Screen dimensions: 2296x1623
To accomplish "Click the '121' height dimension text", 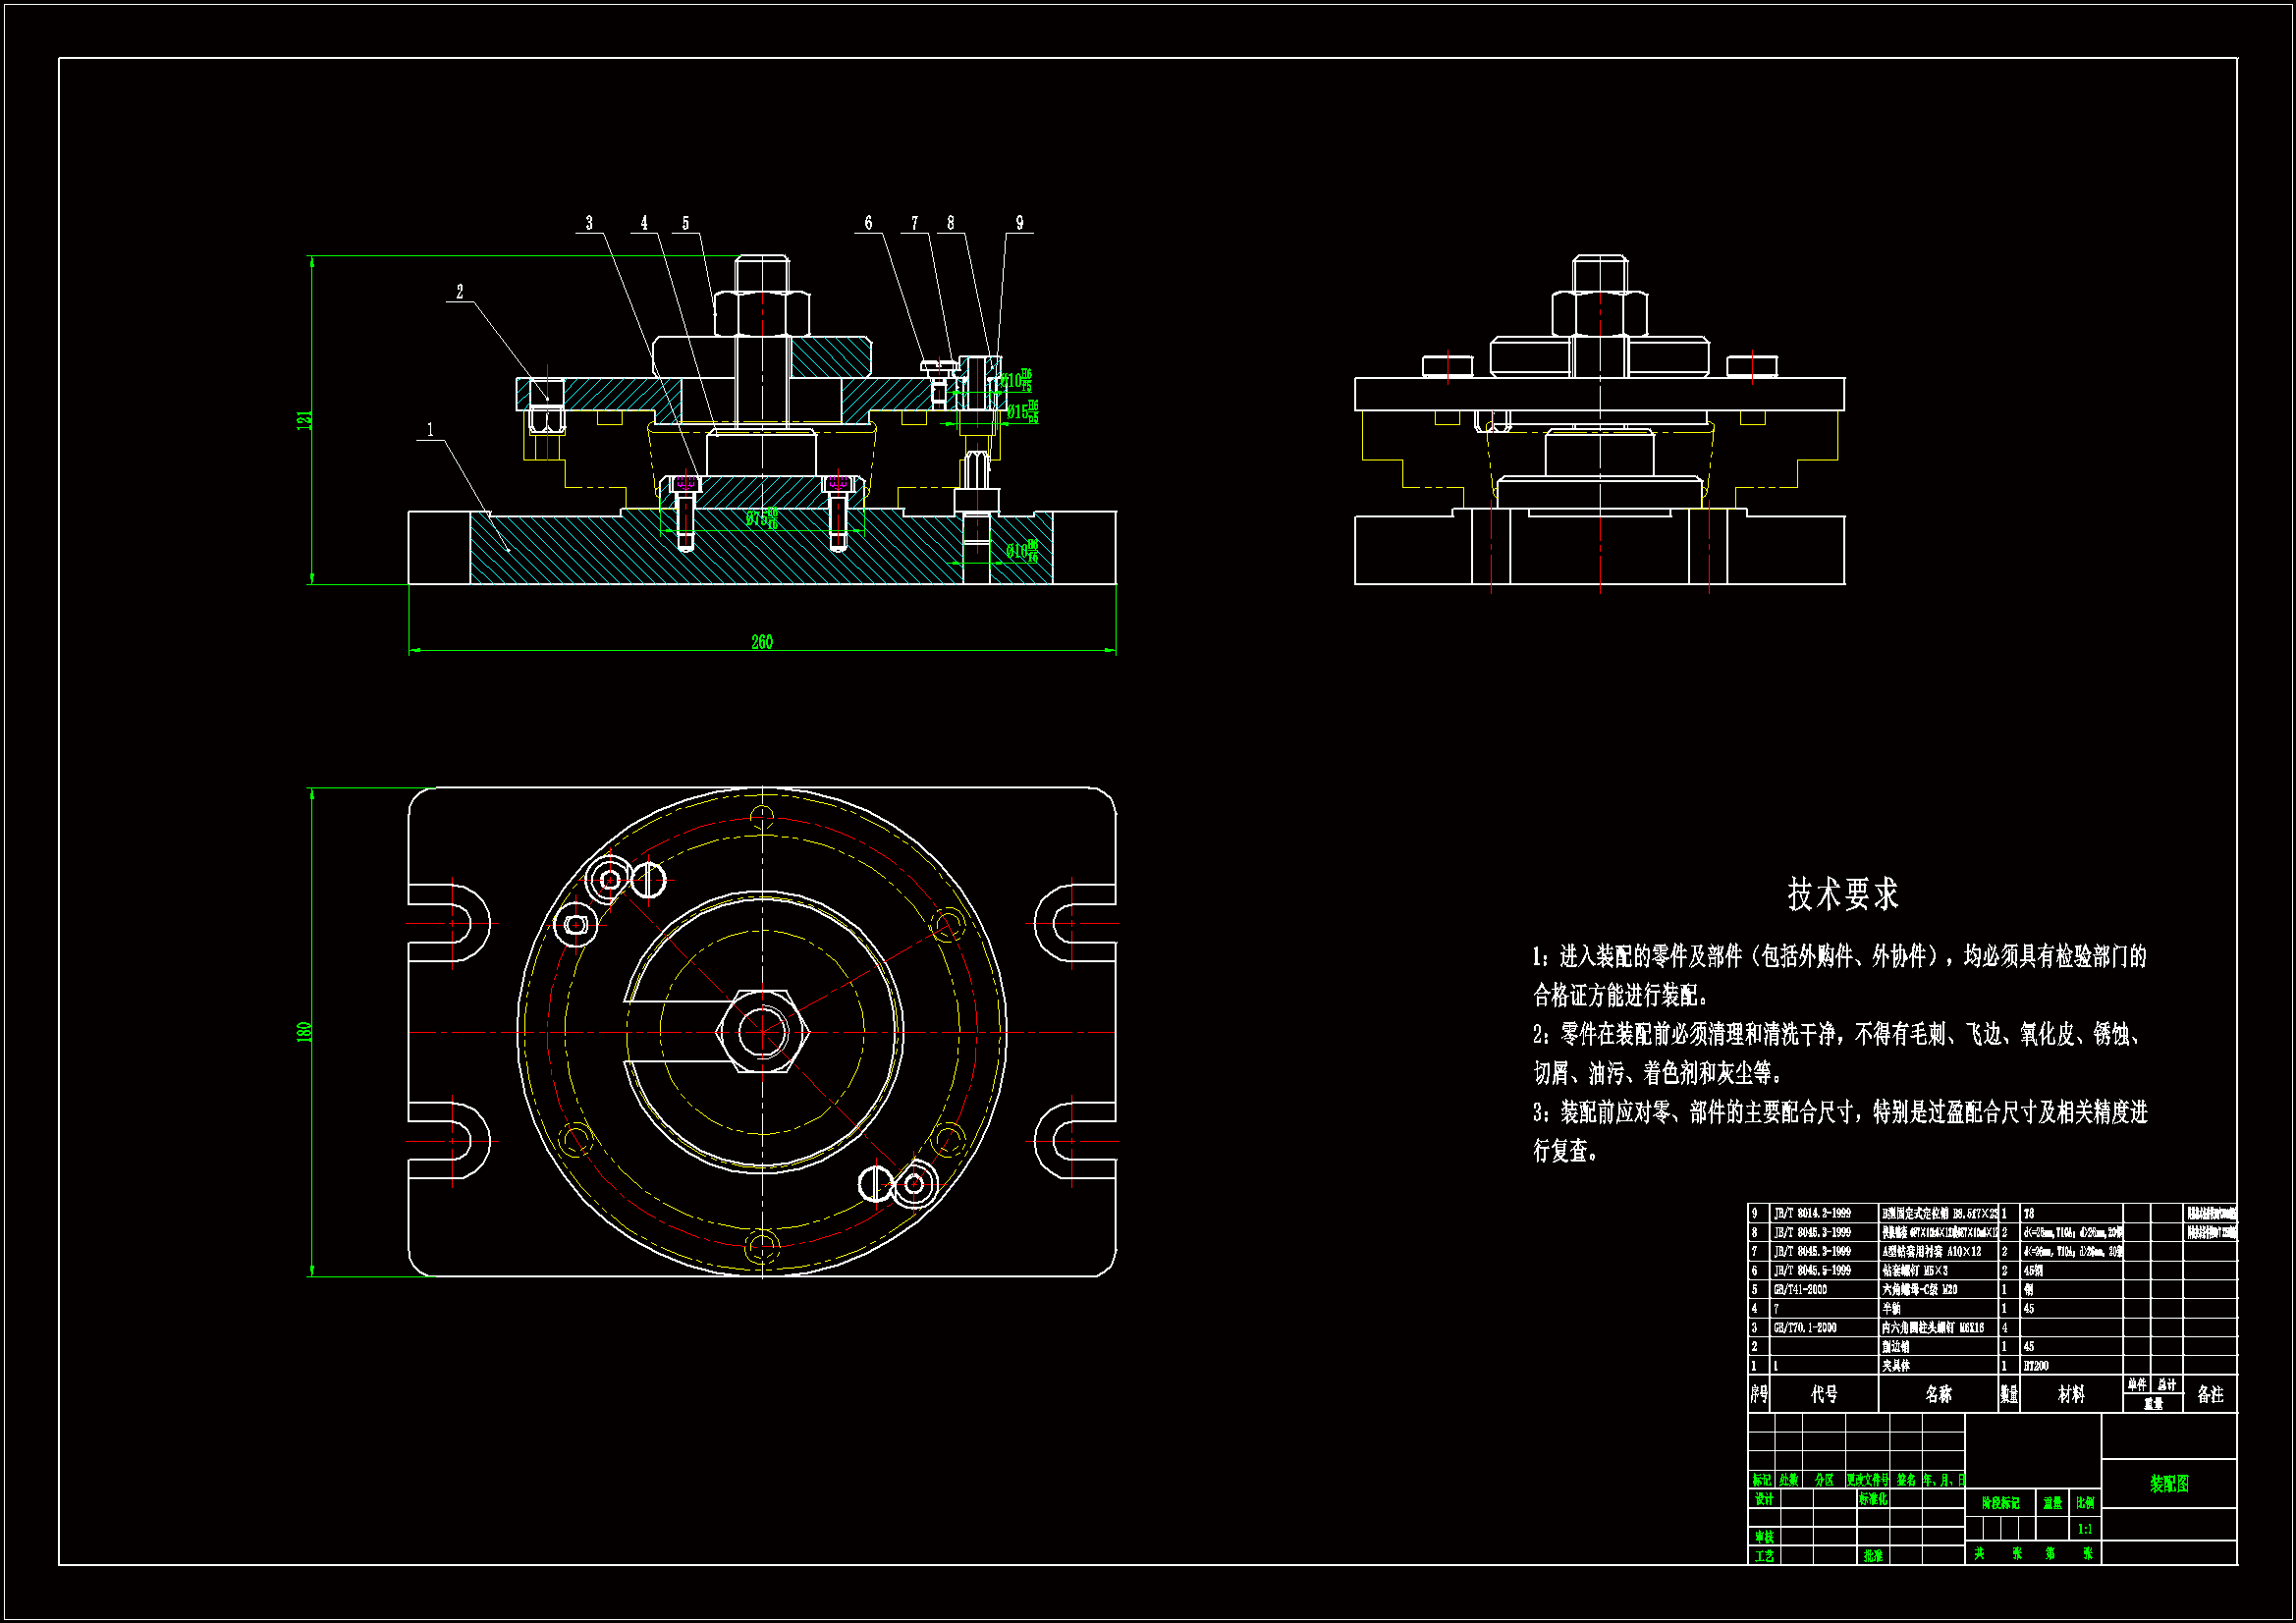I will (304, 420).
